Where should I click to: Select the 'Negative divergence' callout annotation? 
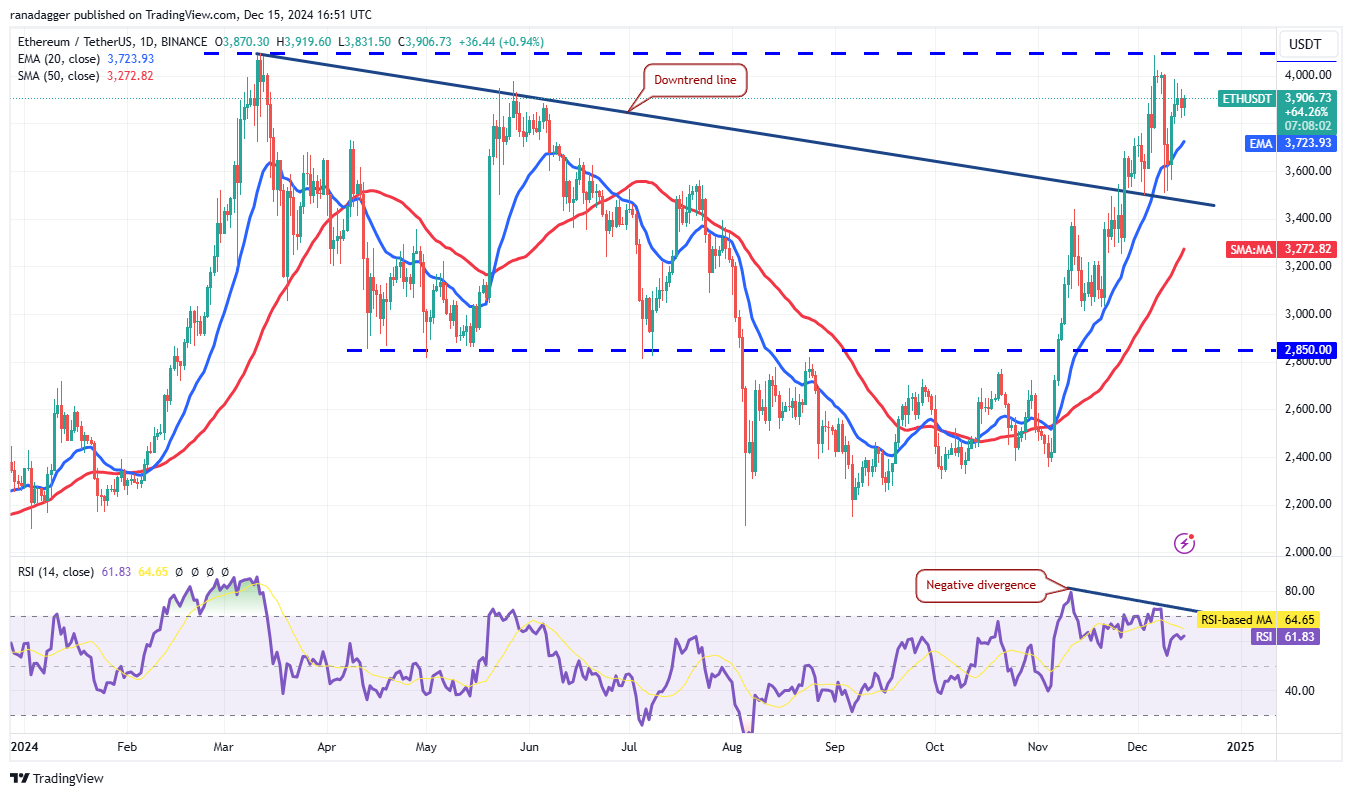tap(980, 585)
